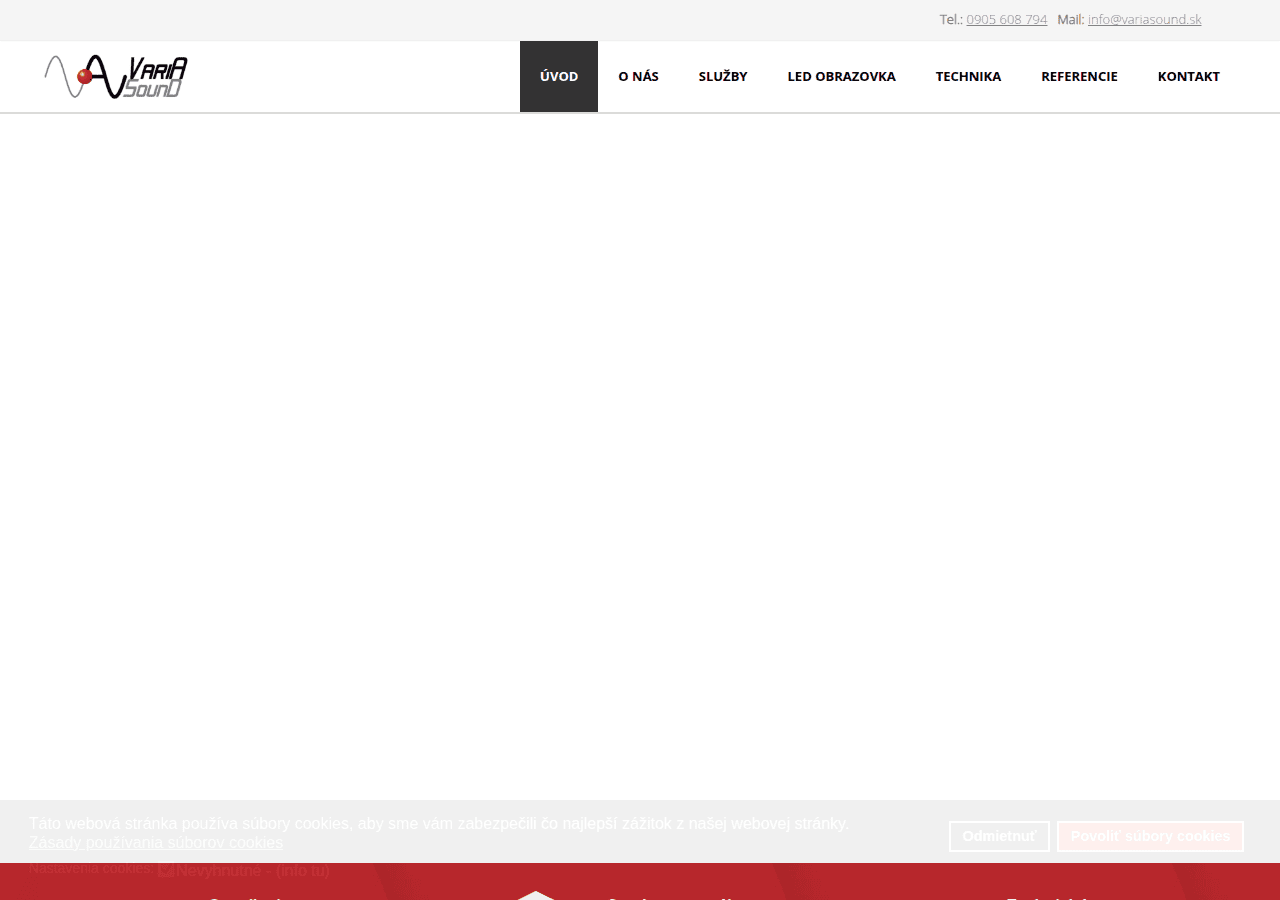The height and width of the screenshot is (900, 1280).
Task: Click the Varia Sound logo
Action: 116,77
